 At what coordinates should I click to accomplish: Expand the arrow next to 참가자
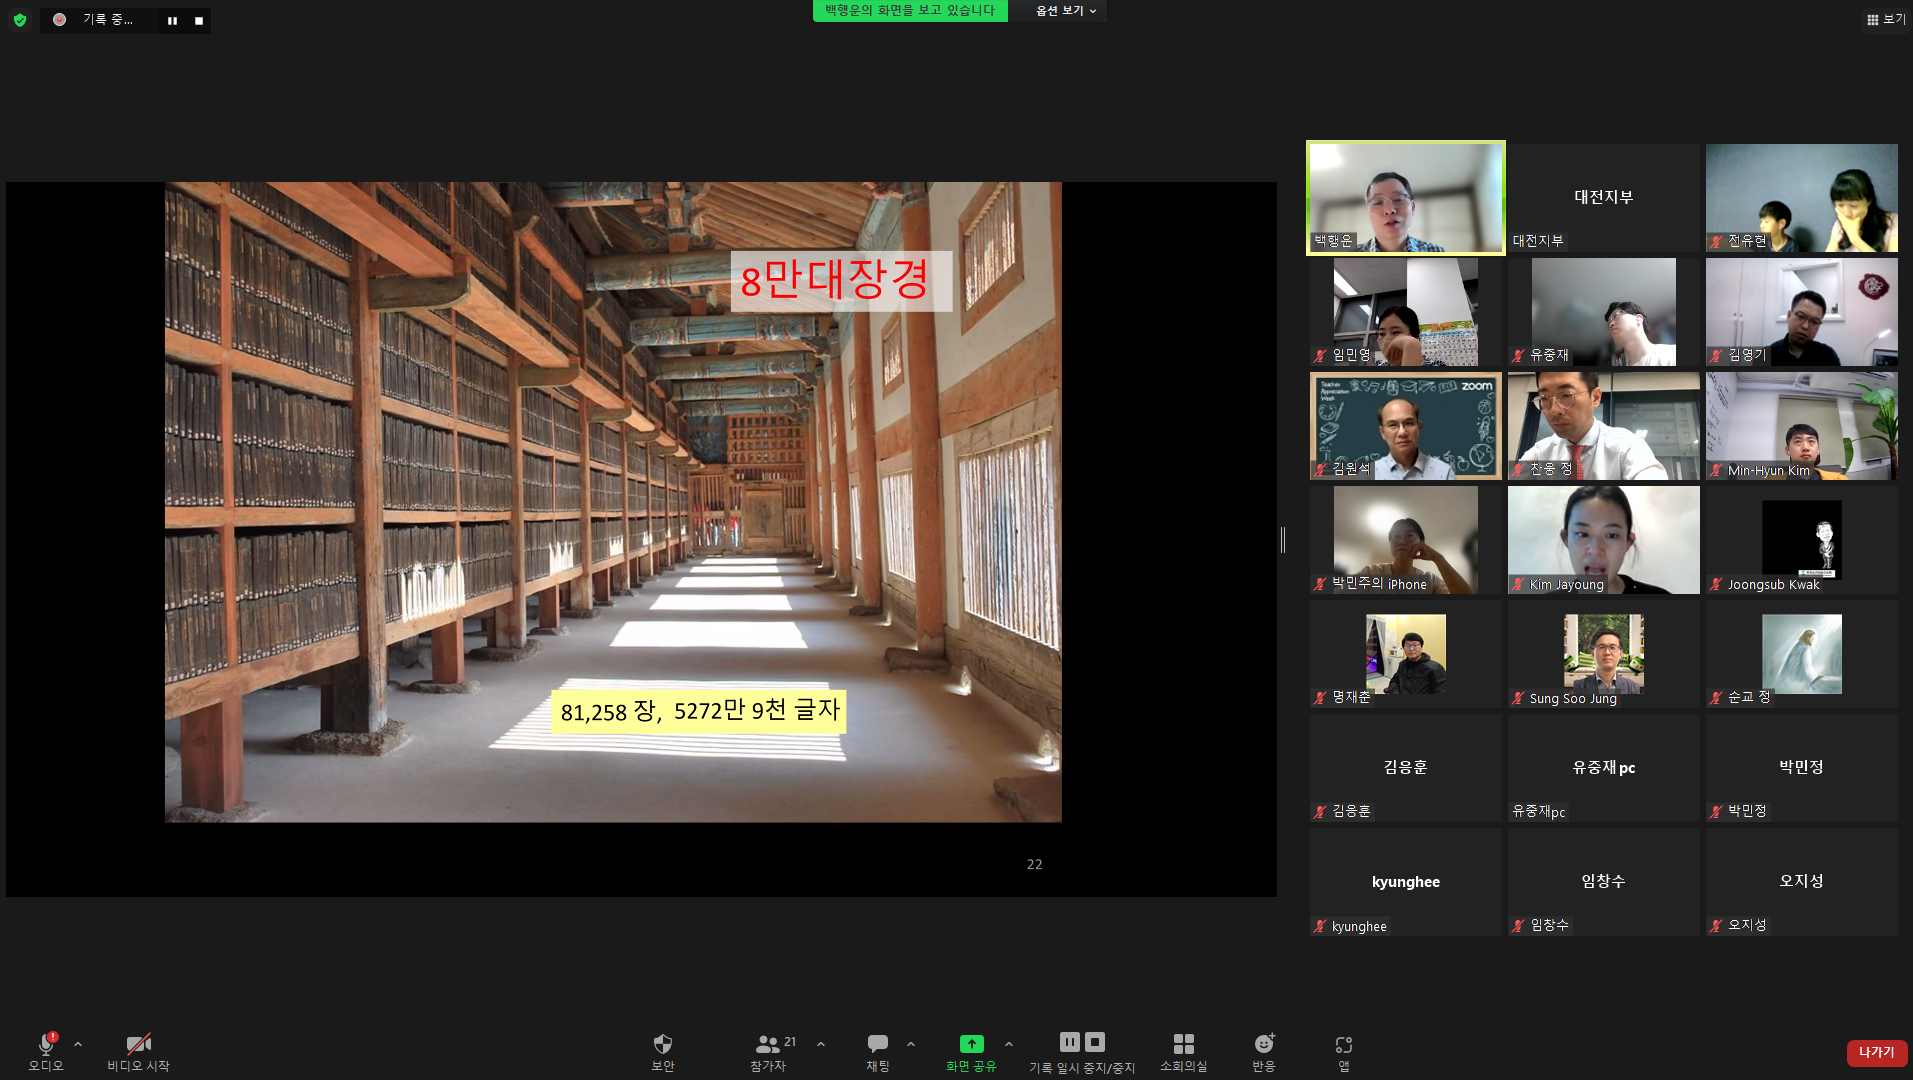tap(821, 1044)
